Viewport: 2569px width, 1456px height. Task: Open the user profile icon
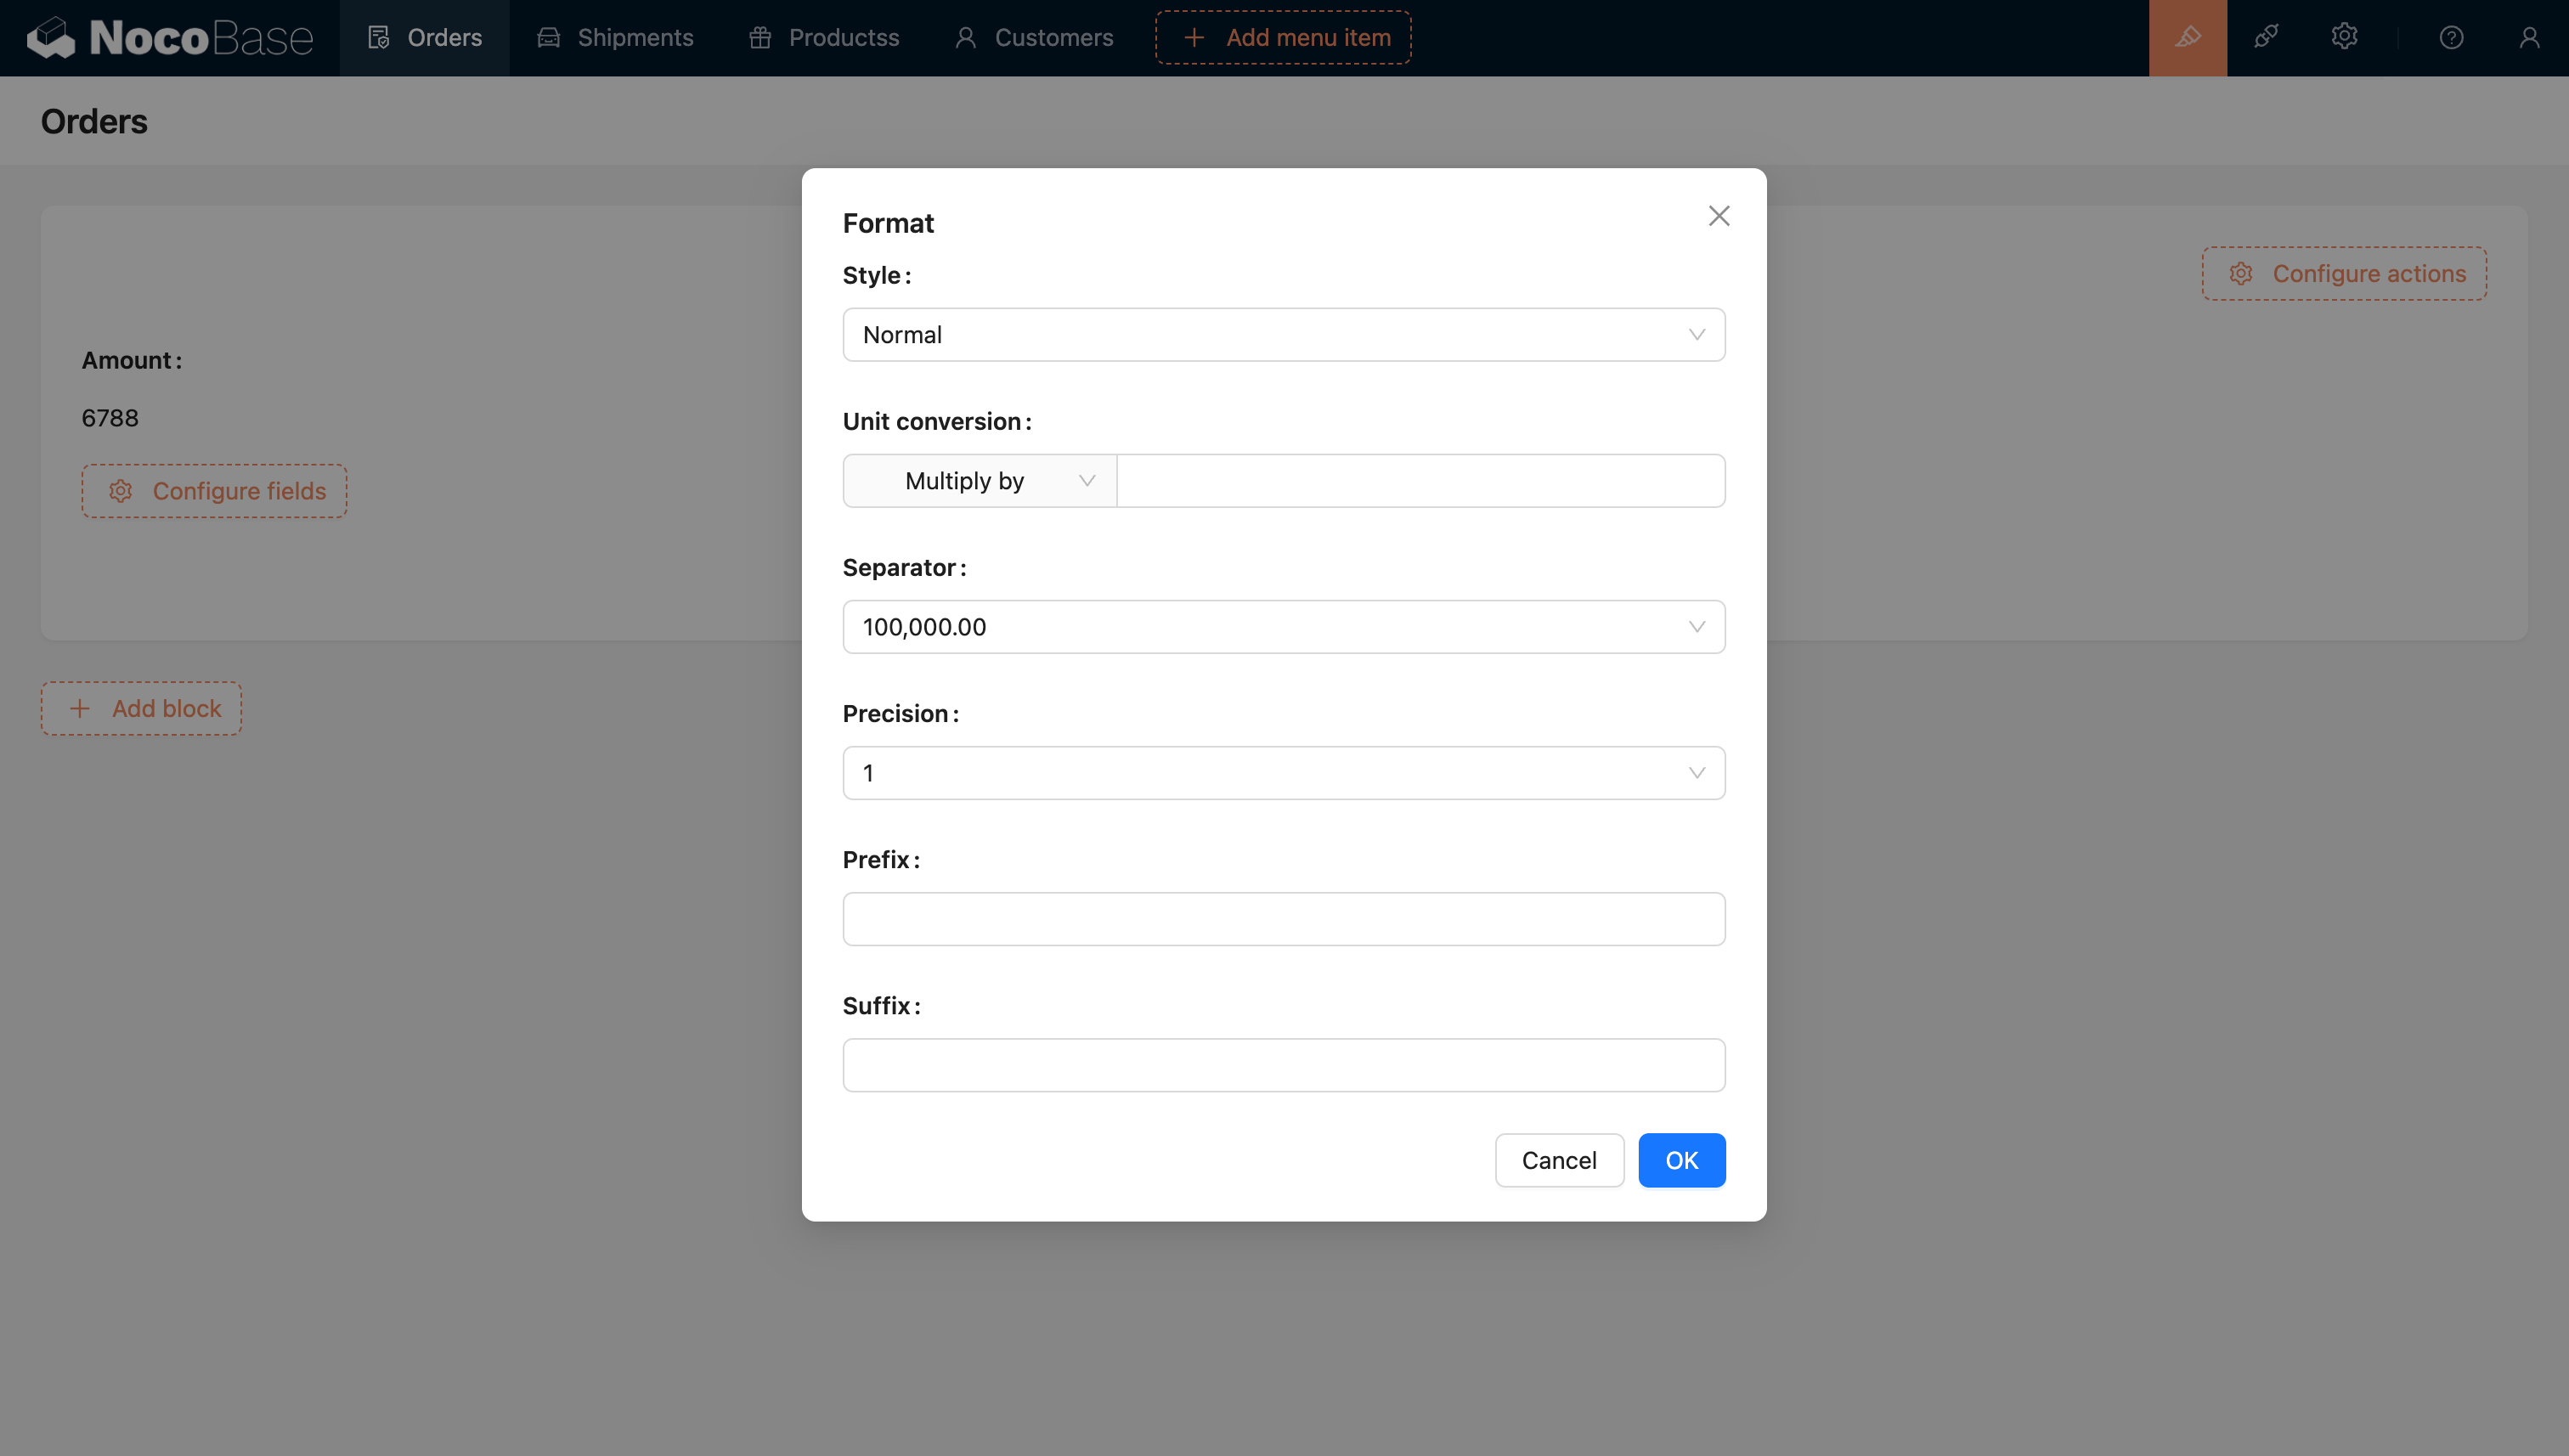coord(2529,38)
